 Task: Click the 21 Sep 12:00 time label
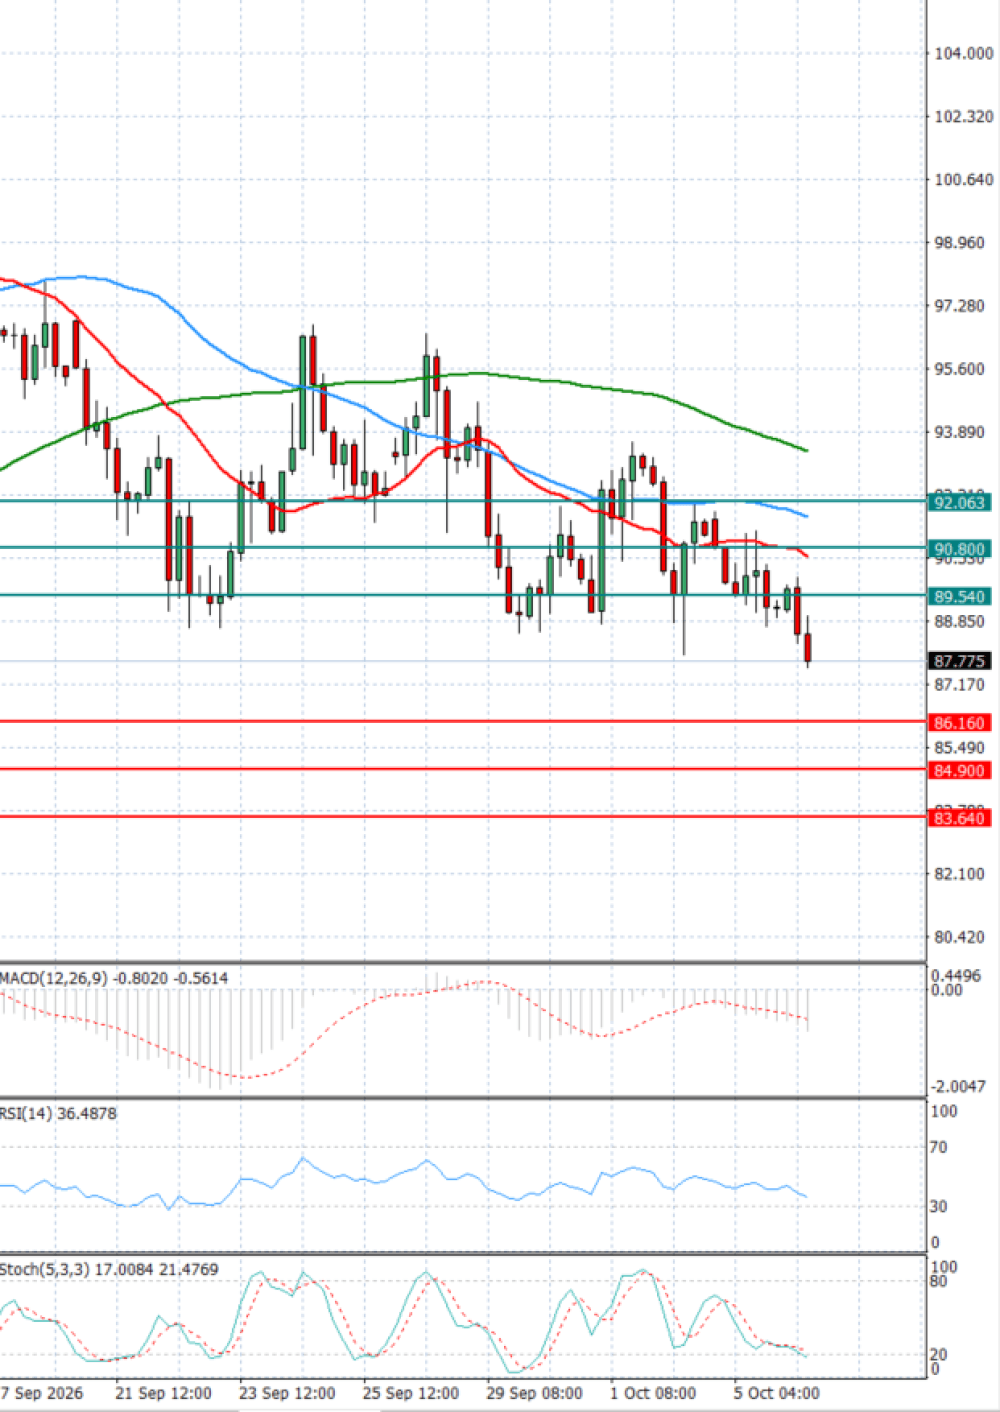pyautogui.click(x=163, y=1393)
